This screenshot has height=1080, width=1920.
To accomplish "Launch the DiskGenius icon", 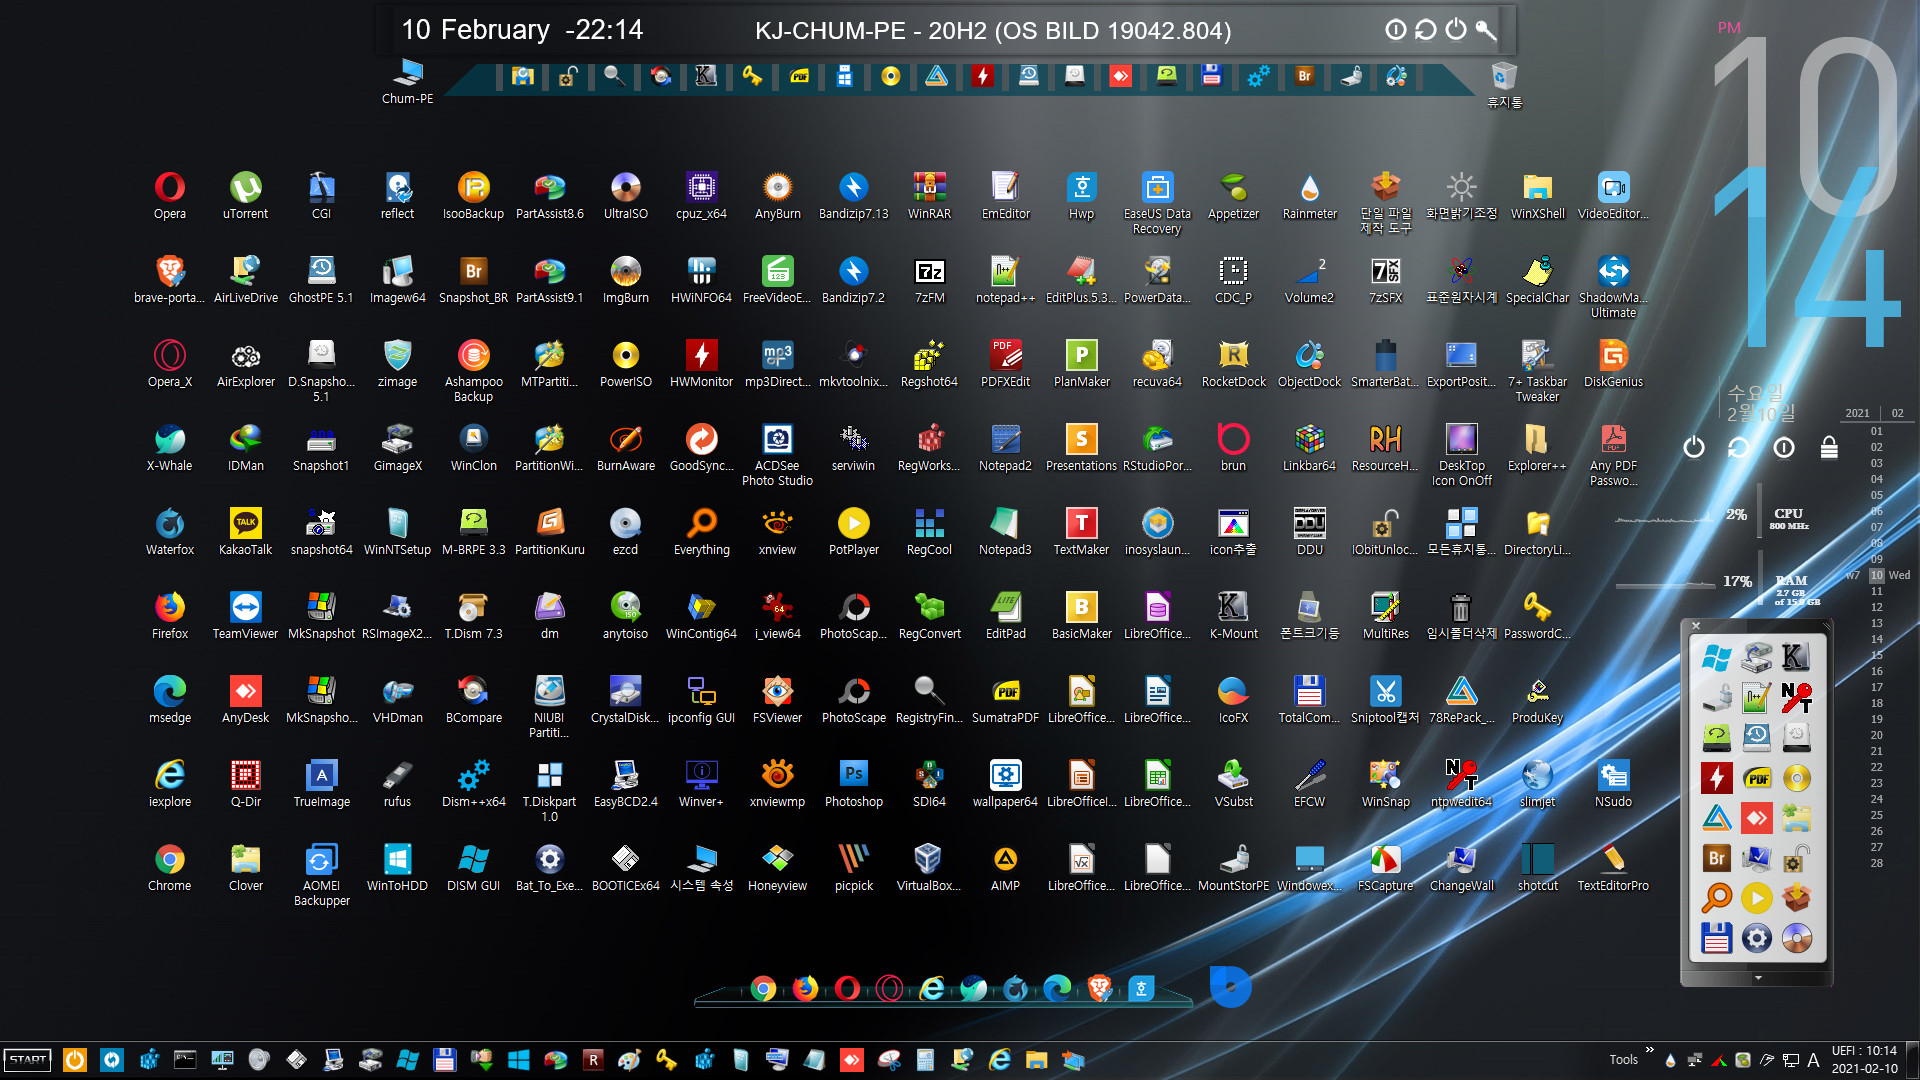I will [1613, 363].
